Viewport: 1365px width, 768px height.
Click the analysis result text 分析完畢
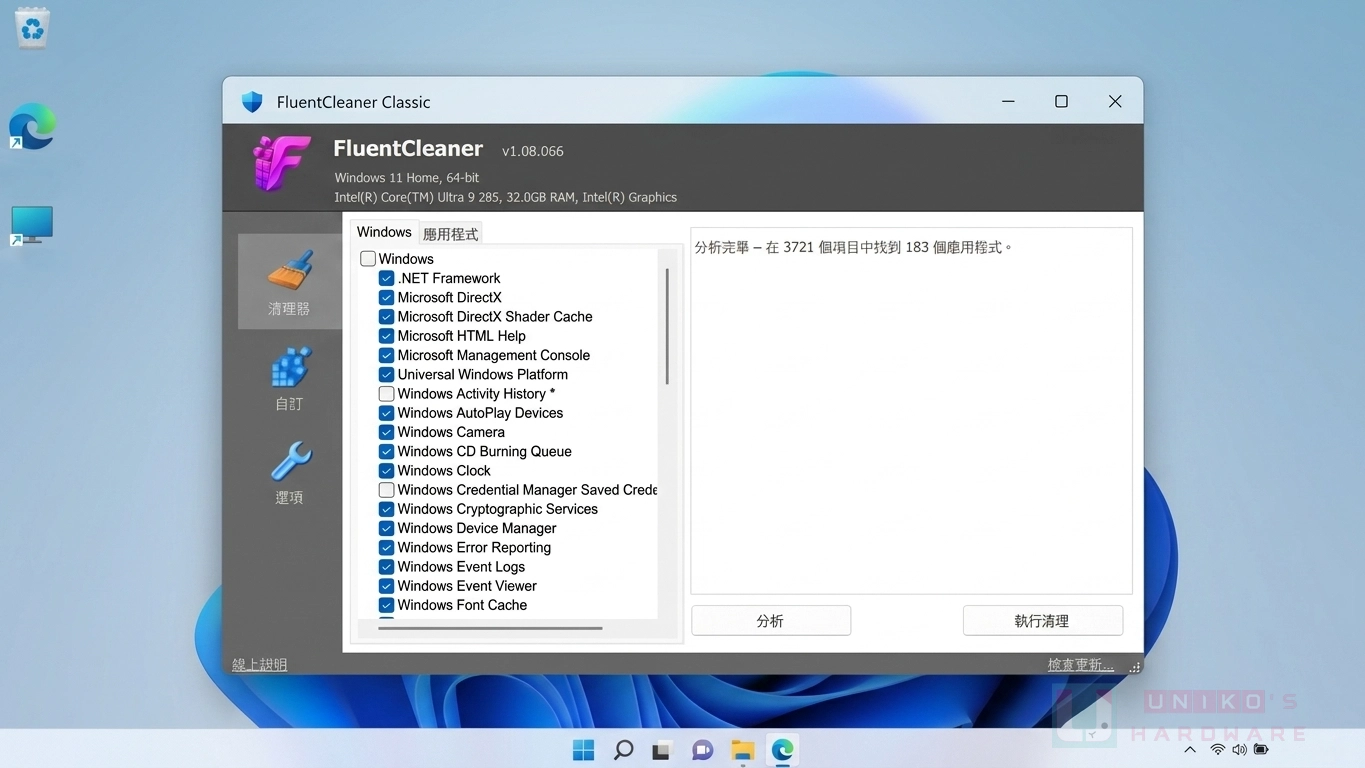[722, 247]
